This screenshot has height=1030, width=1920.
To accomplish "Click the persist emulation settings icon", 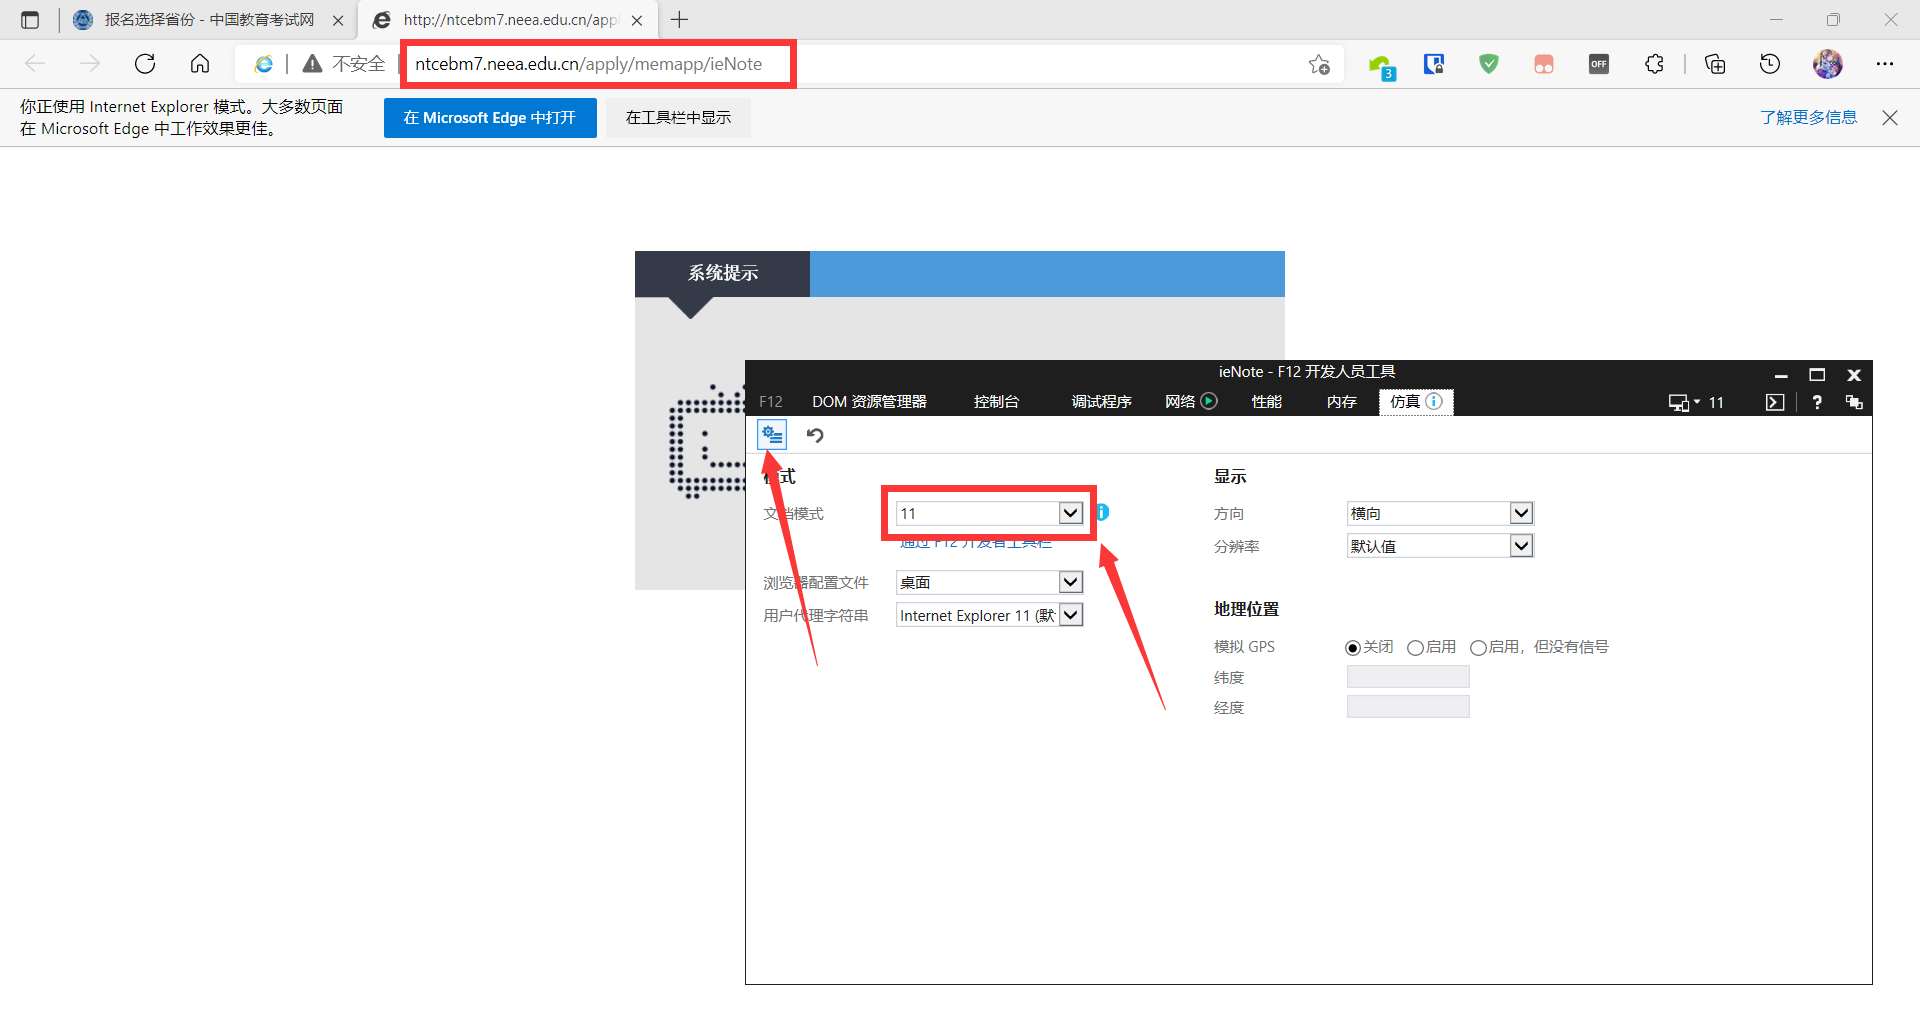I will (x=772, y=435).
